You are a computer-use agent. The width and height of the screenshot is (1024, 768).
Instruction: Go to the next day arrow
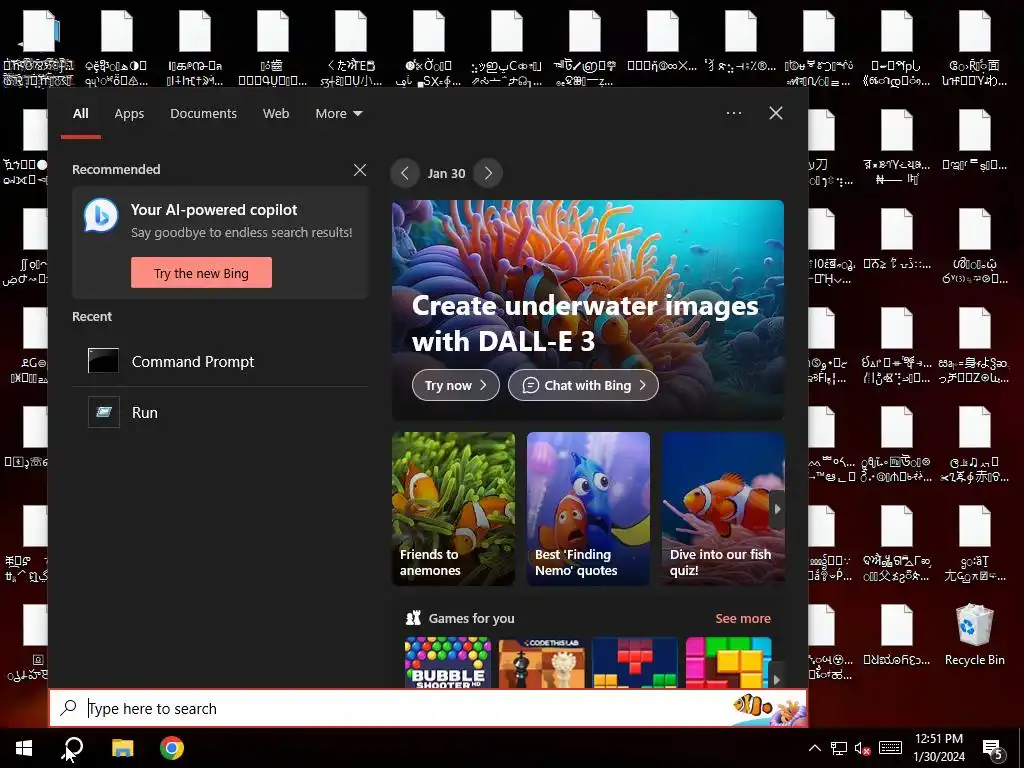[x=488, y=173]
